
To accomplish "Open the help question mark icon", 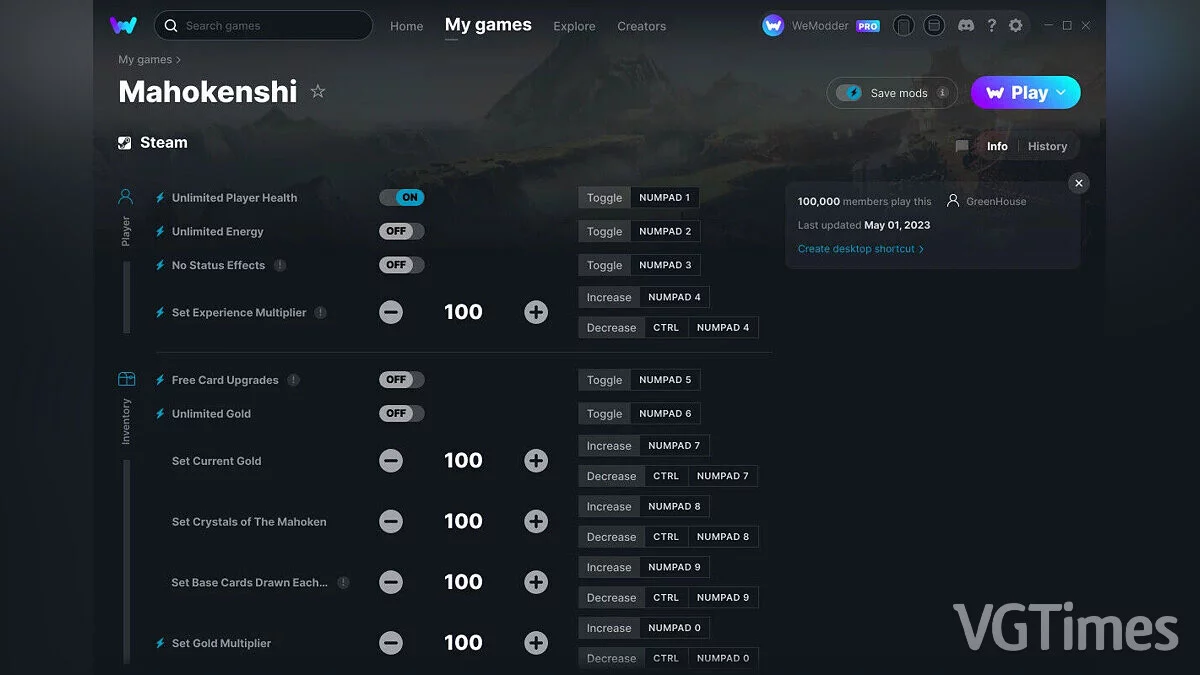I will 991,26.
